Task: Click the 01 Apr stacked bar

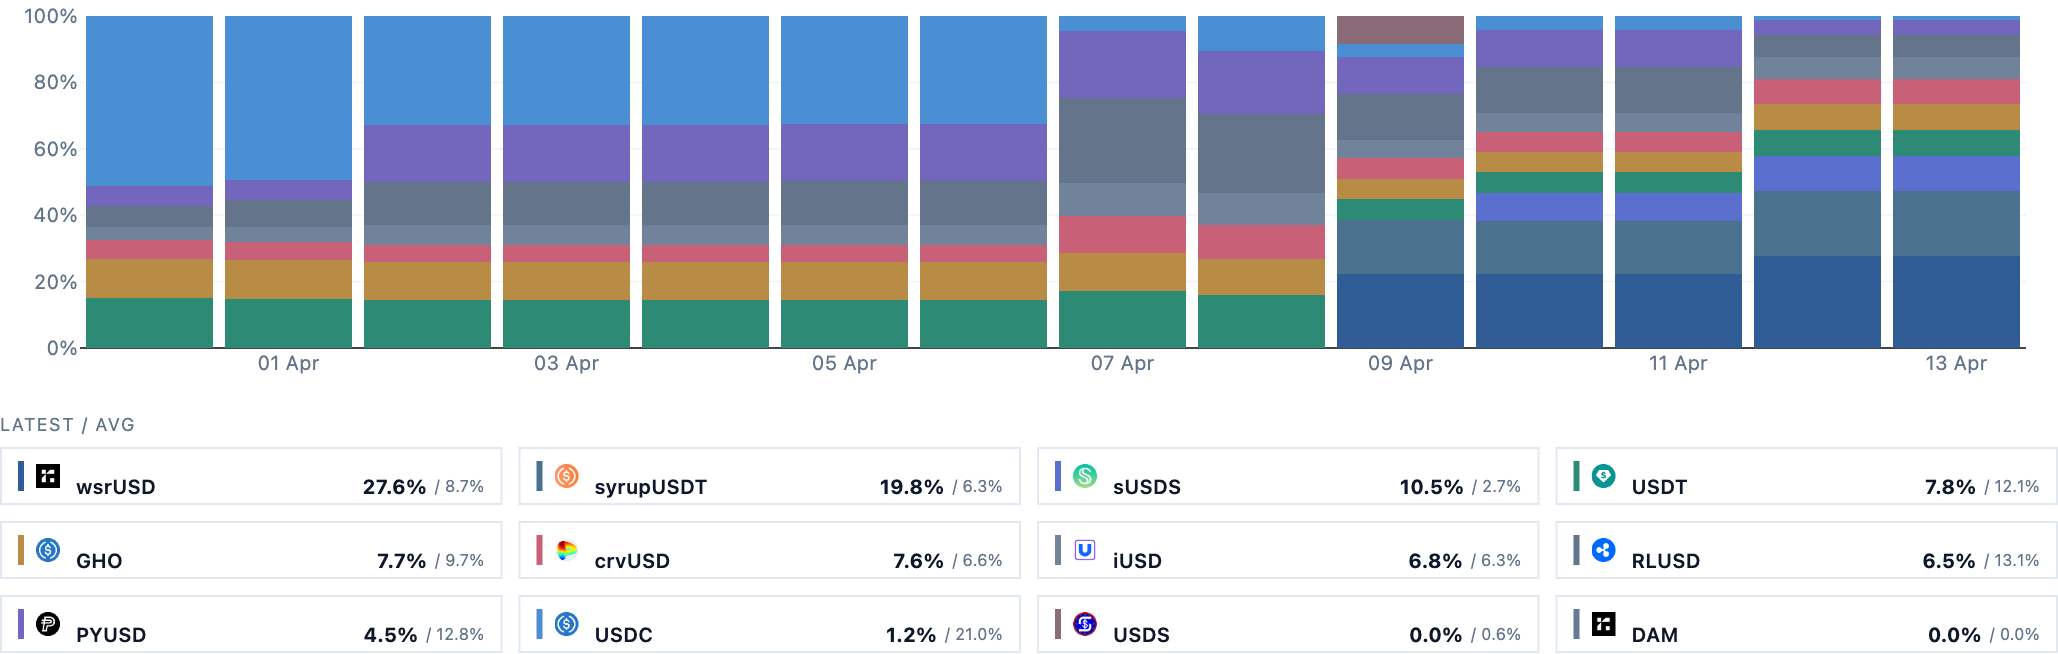Action: tap(288, 182)
